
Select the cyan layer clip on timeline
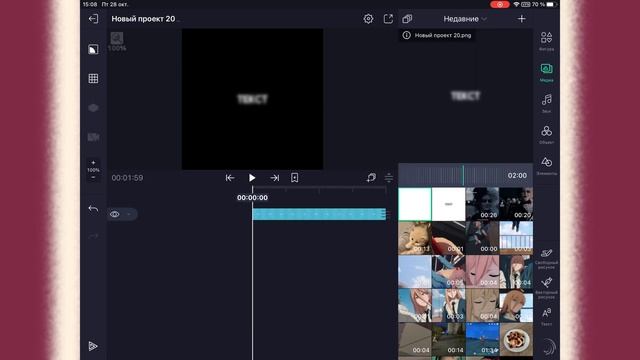(x=319, y=214)
